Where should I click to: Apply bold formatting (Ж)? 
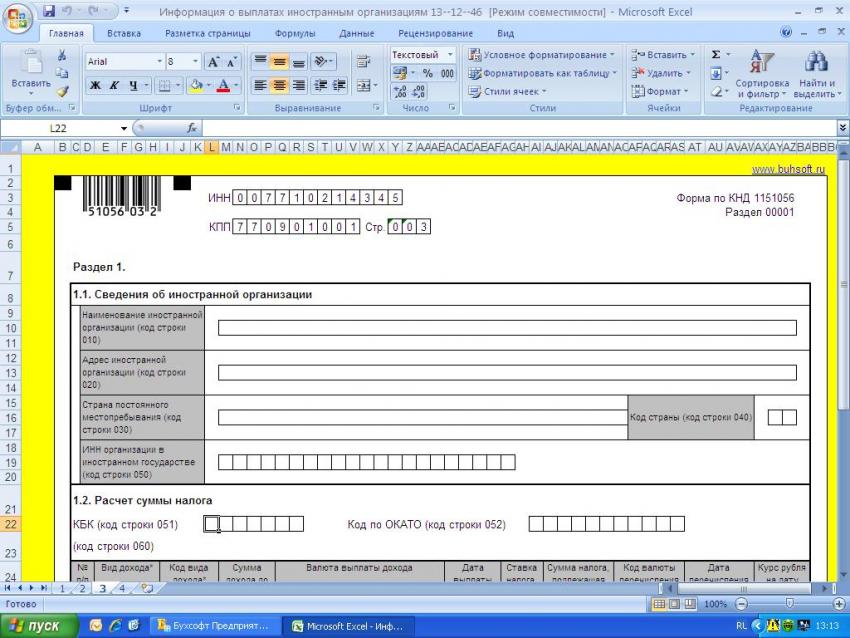click(96, 86)
